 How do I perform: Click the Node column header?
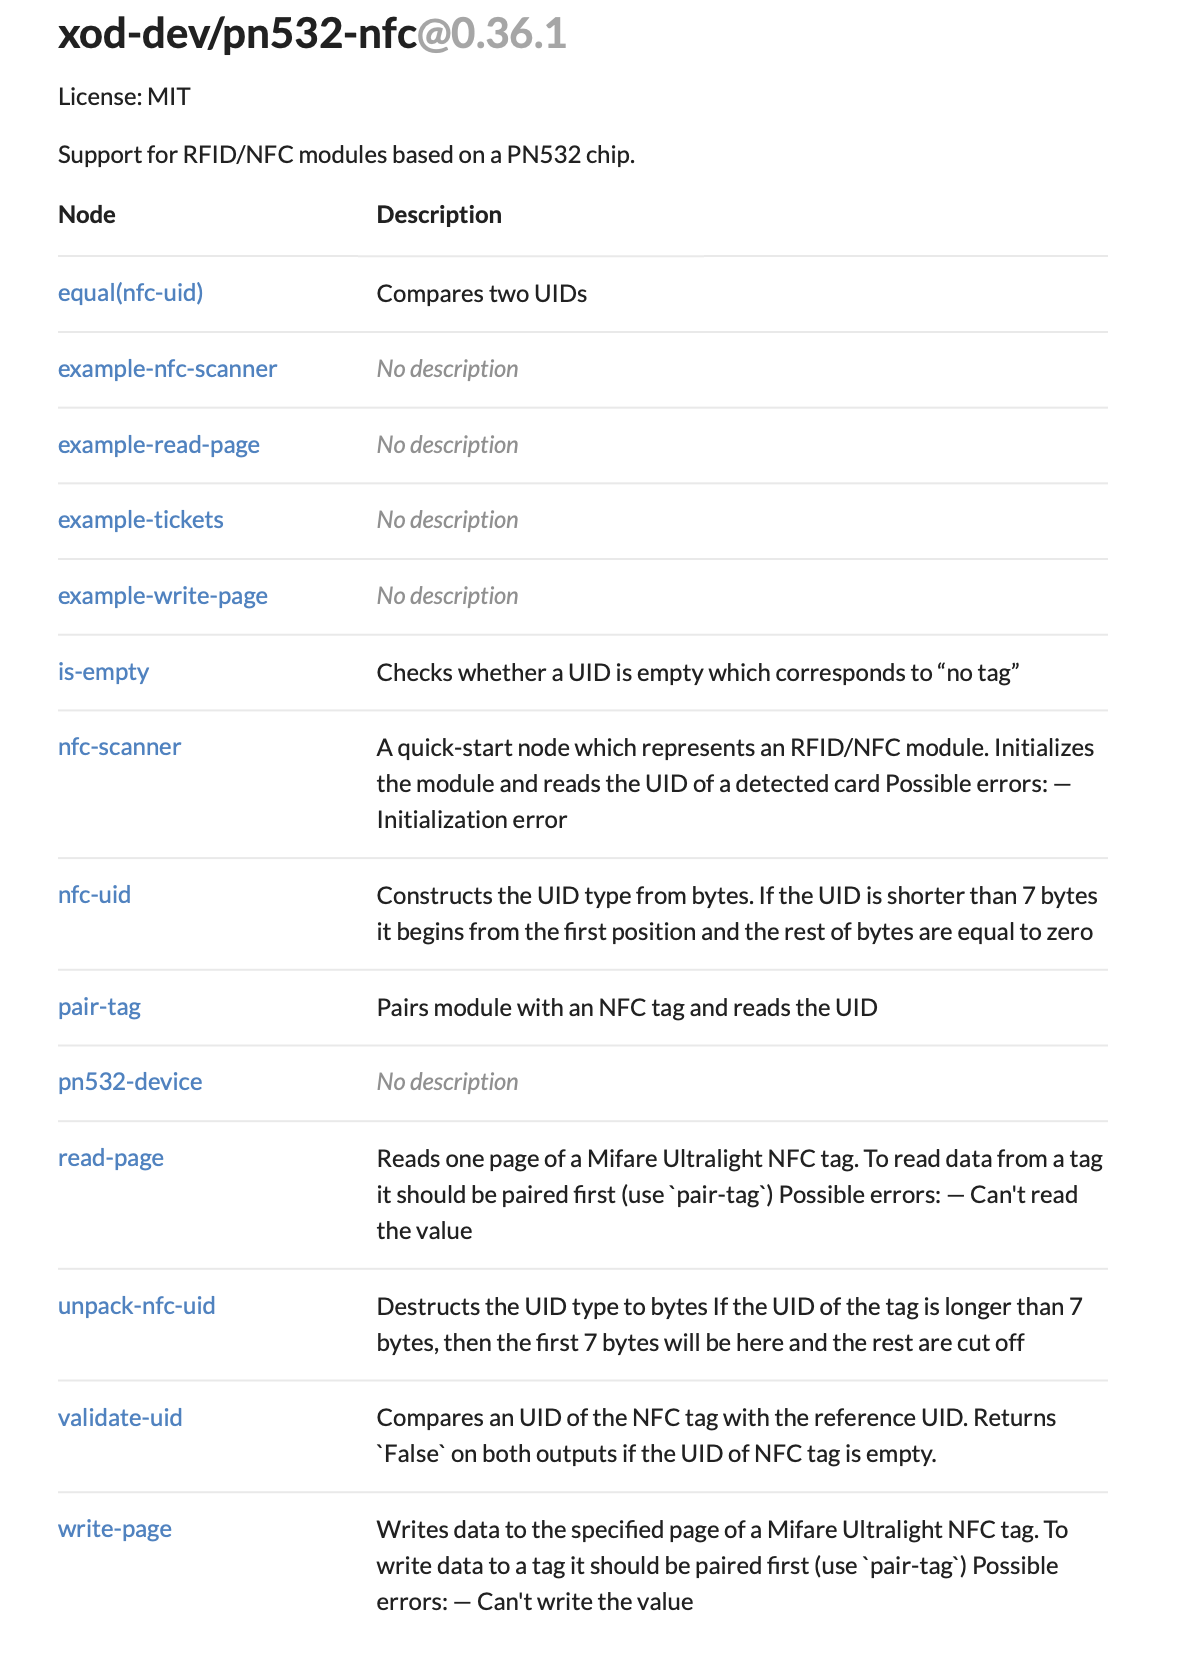87,215
